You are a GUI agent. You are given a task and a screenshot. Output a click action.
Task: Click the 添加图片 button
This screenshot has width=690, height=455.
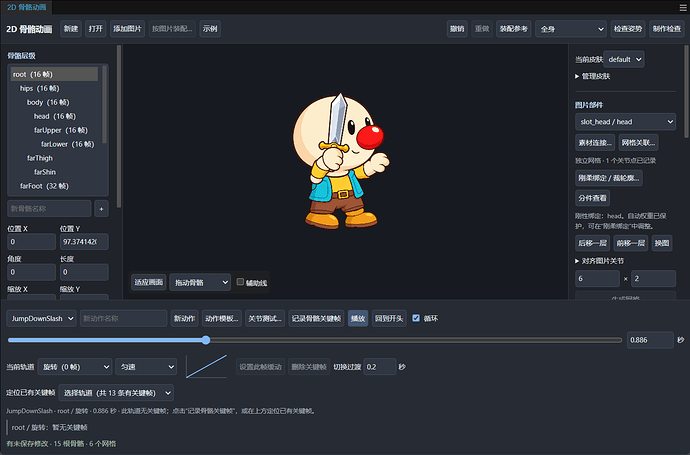click(x=127, y=29)
